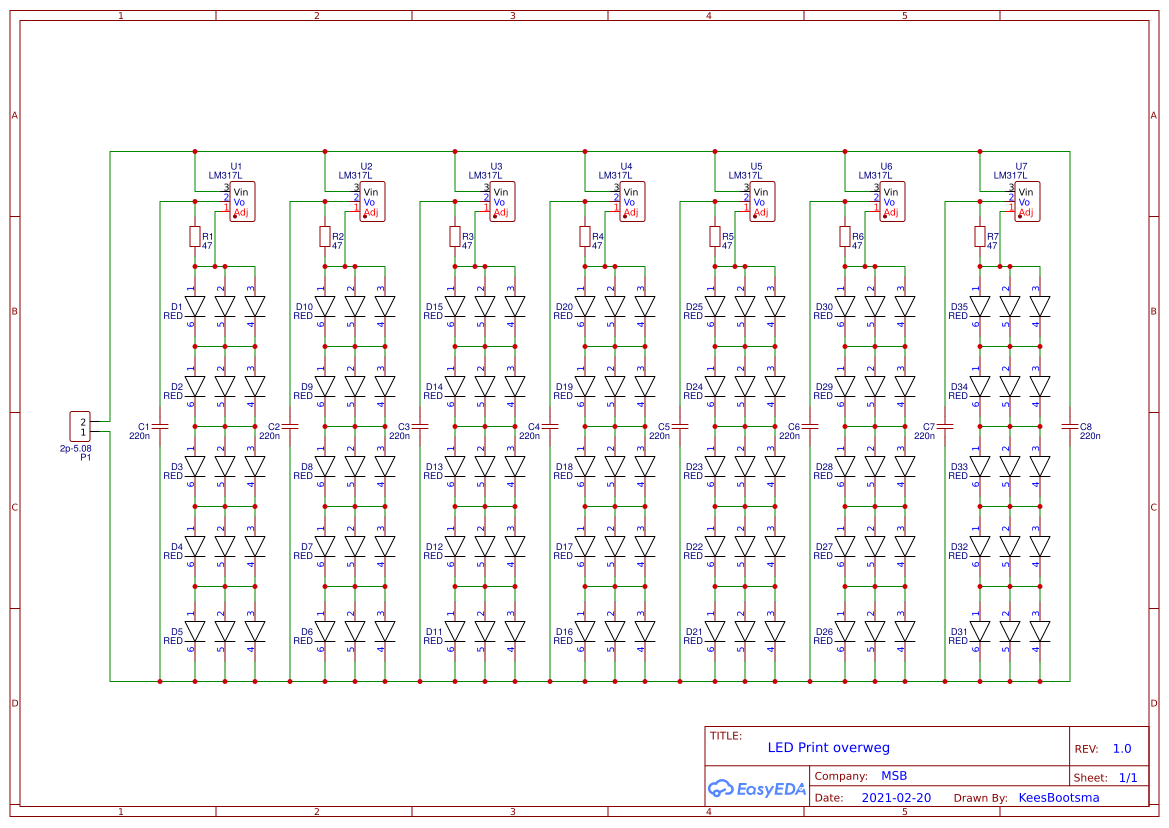The image size is (1169, 828).
Task: Select the Company name MSB
Action: (x=895, y=775)
